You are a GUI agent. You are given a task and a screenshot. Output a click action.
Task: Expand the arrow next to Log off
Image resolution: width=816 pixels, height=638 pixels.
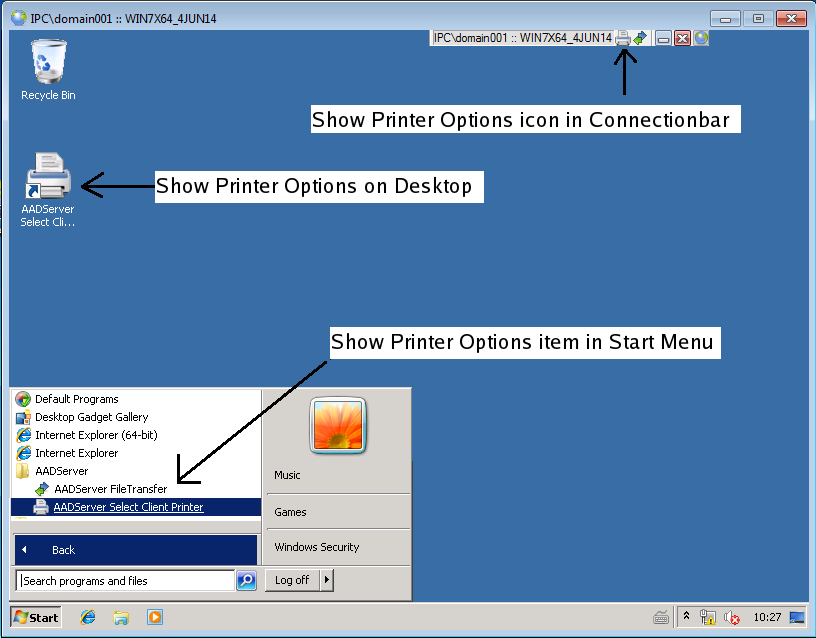click(327, 580)
